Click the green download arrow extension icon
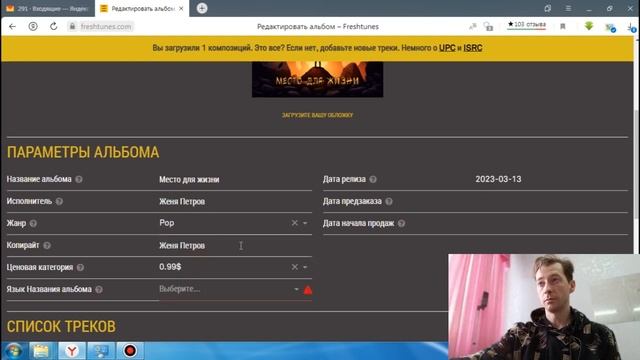This screenshot has width=640, height=360. pos(589,26)
